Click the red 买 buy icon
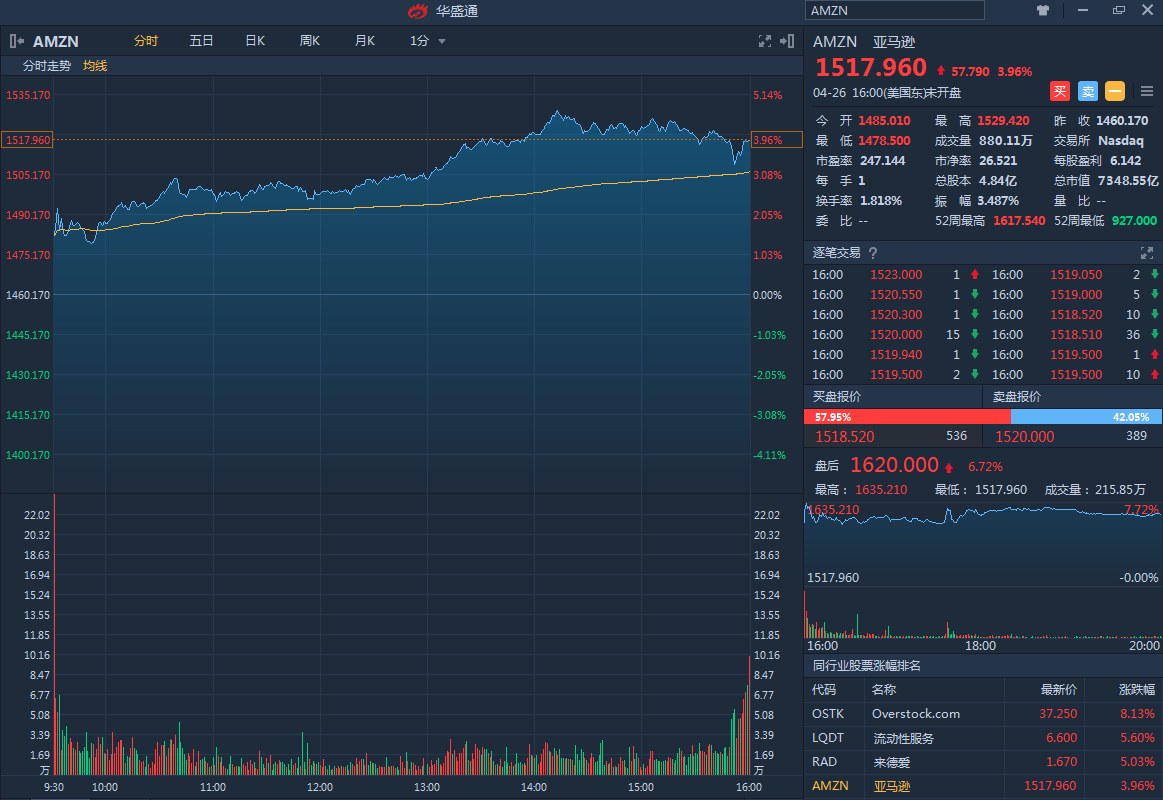This screenshot has height=800, width=1163. 1060,91
